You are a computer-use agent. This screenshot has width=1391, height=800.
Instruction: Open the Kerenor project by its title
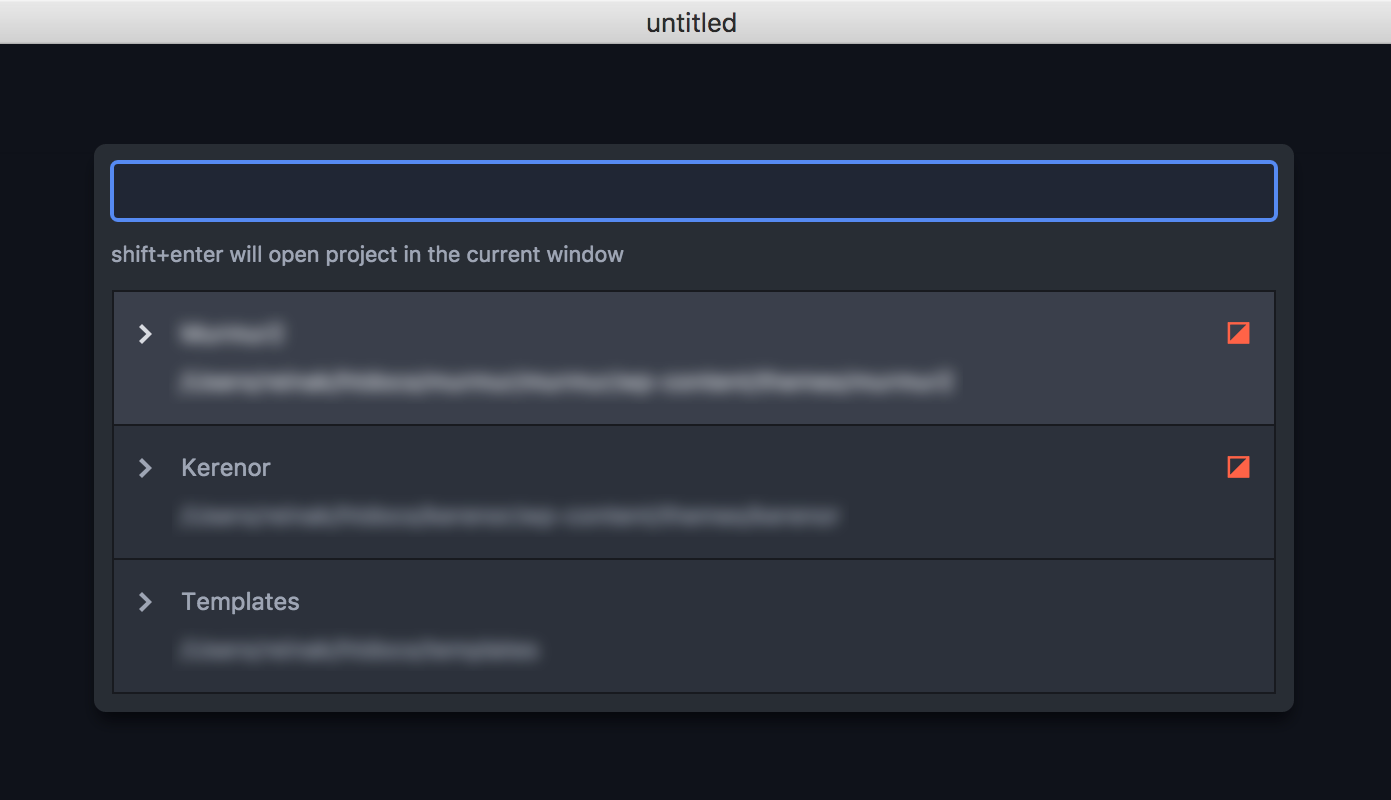pyautogui.click(x=226, y=467)
